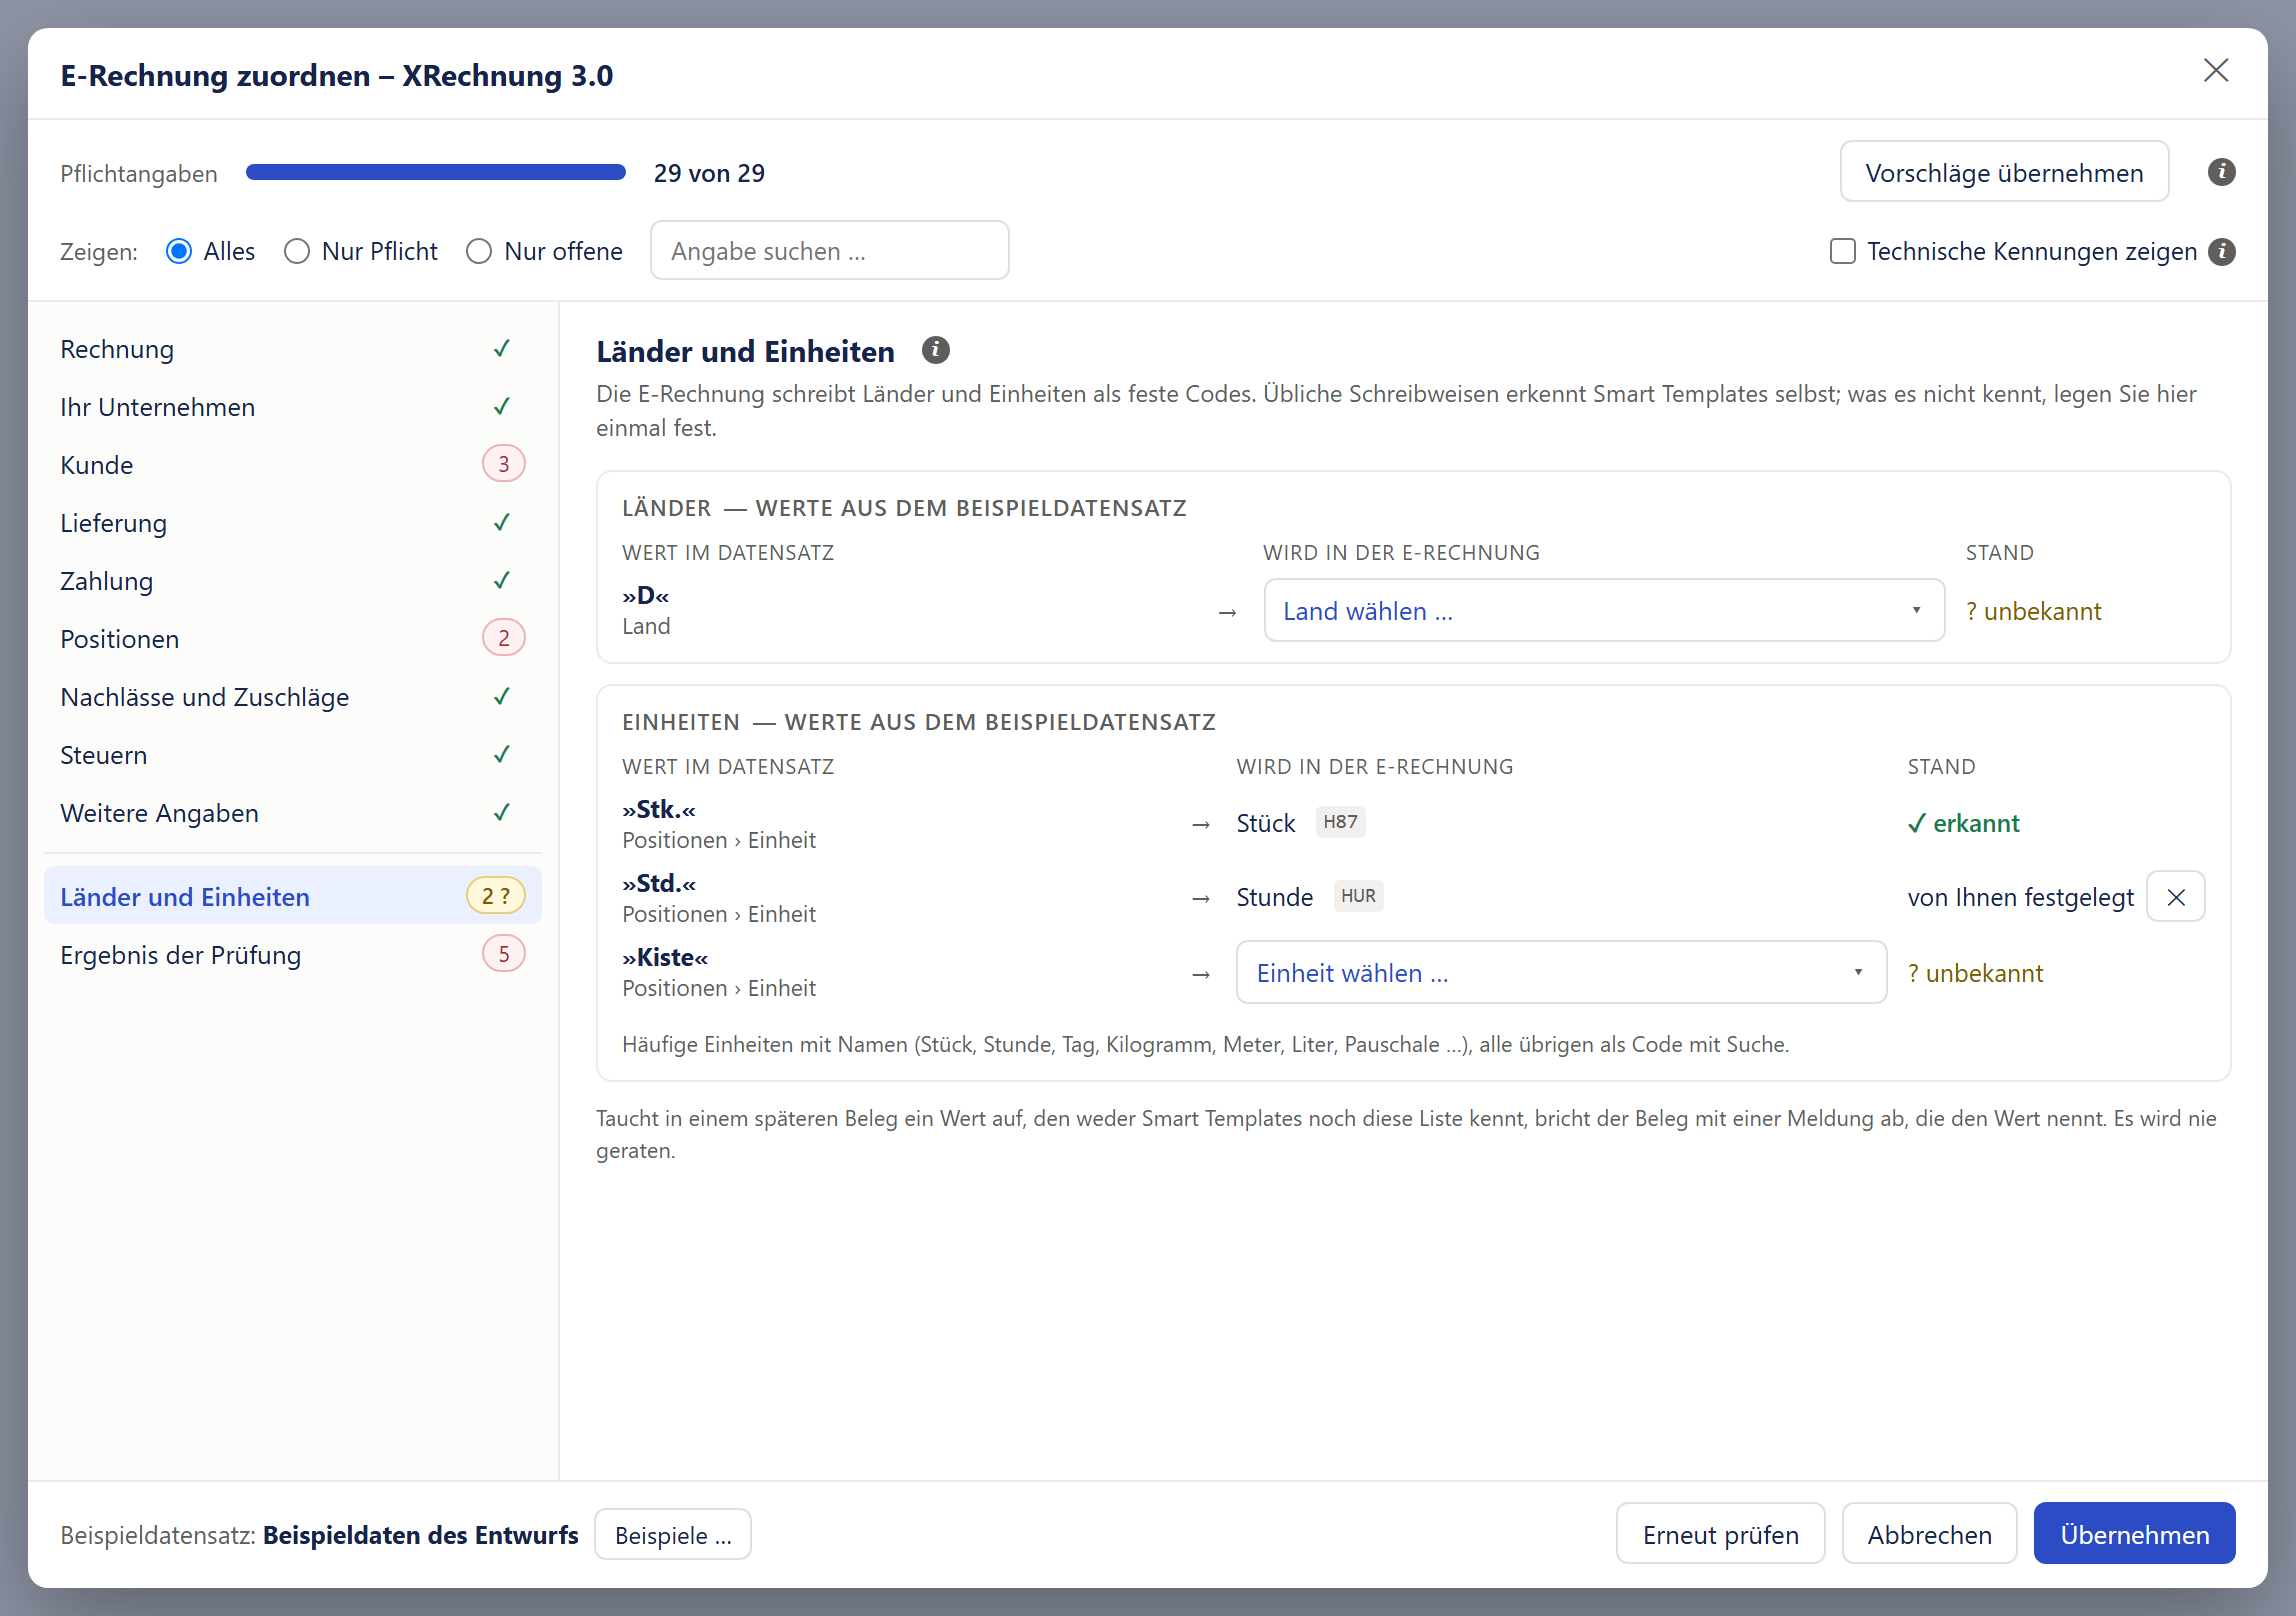Open the Einheit wählen dropdown for Kiste

1561,972
